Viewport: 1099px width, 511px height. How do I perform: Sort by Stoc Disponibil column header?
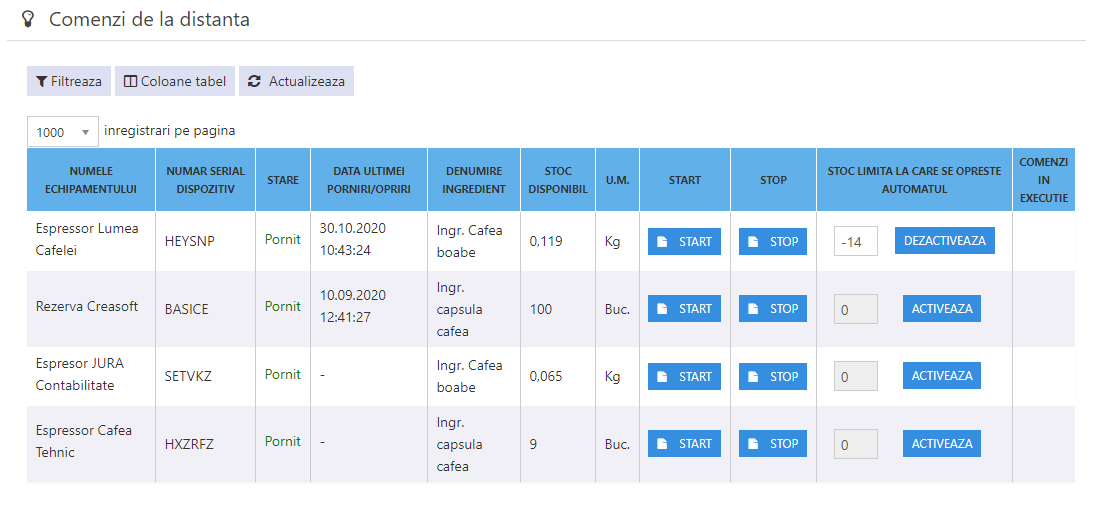[558, 180]
